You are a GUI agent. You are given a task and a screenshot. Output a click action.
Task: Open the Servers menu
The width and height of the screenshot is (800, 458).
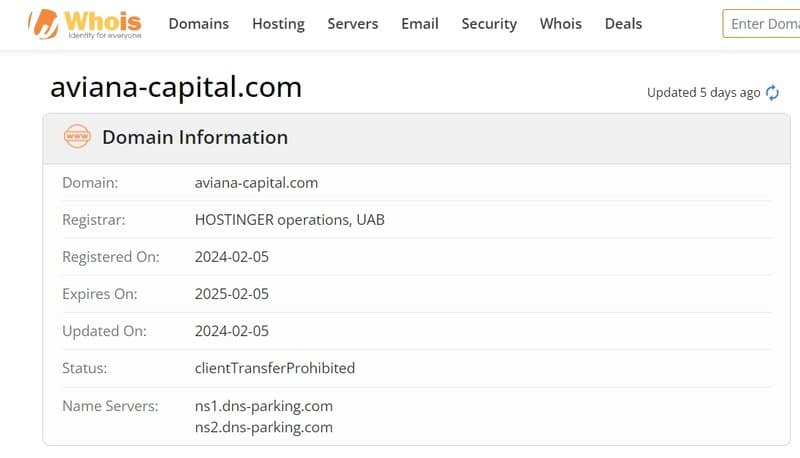(353, 24)
